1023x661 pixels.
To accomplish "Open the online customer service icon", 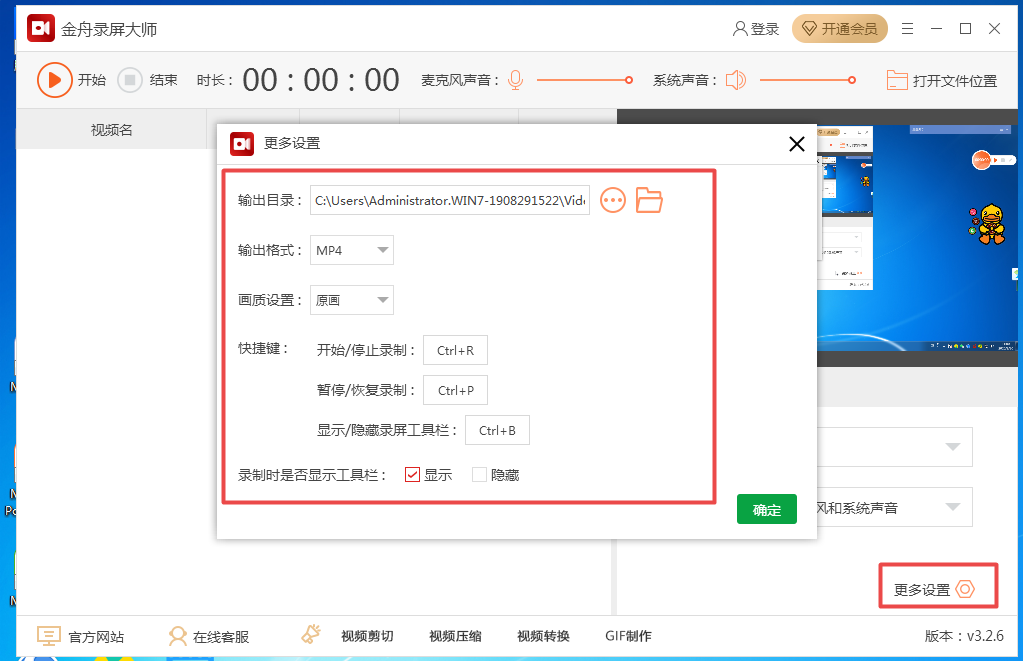I will point(178,636).
